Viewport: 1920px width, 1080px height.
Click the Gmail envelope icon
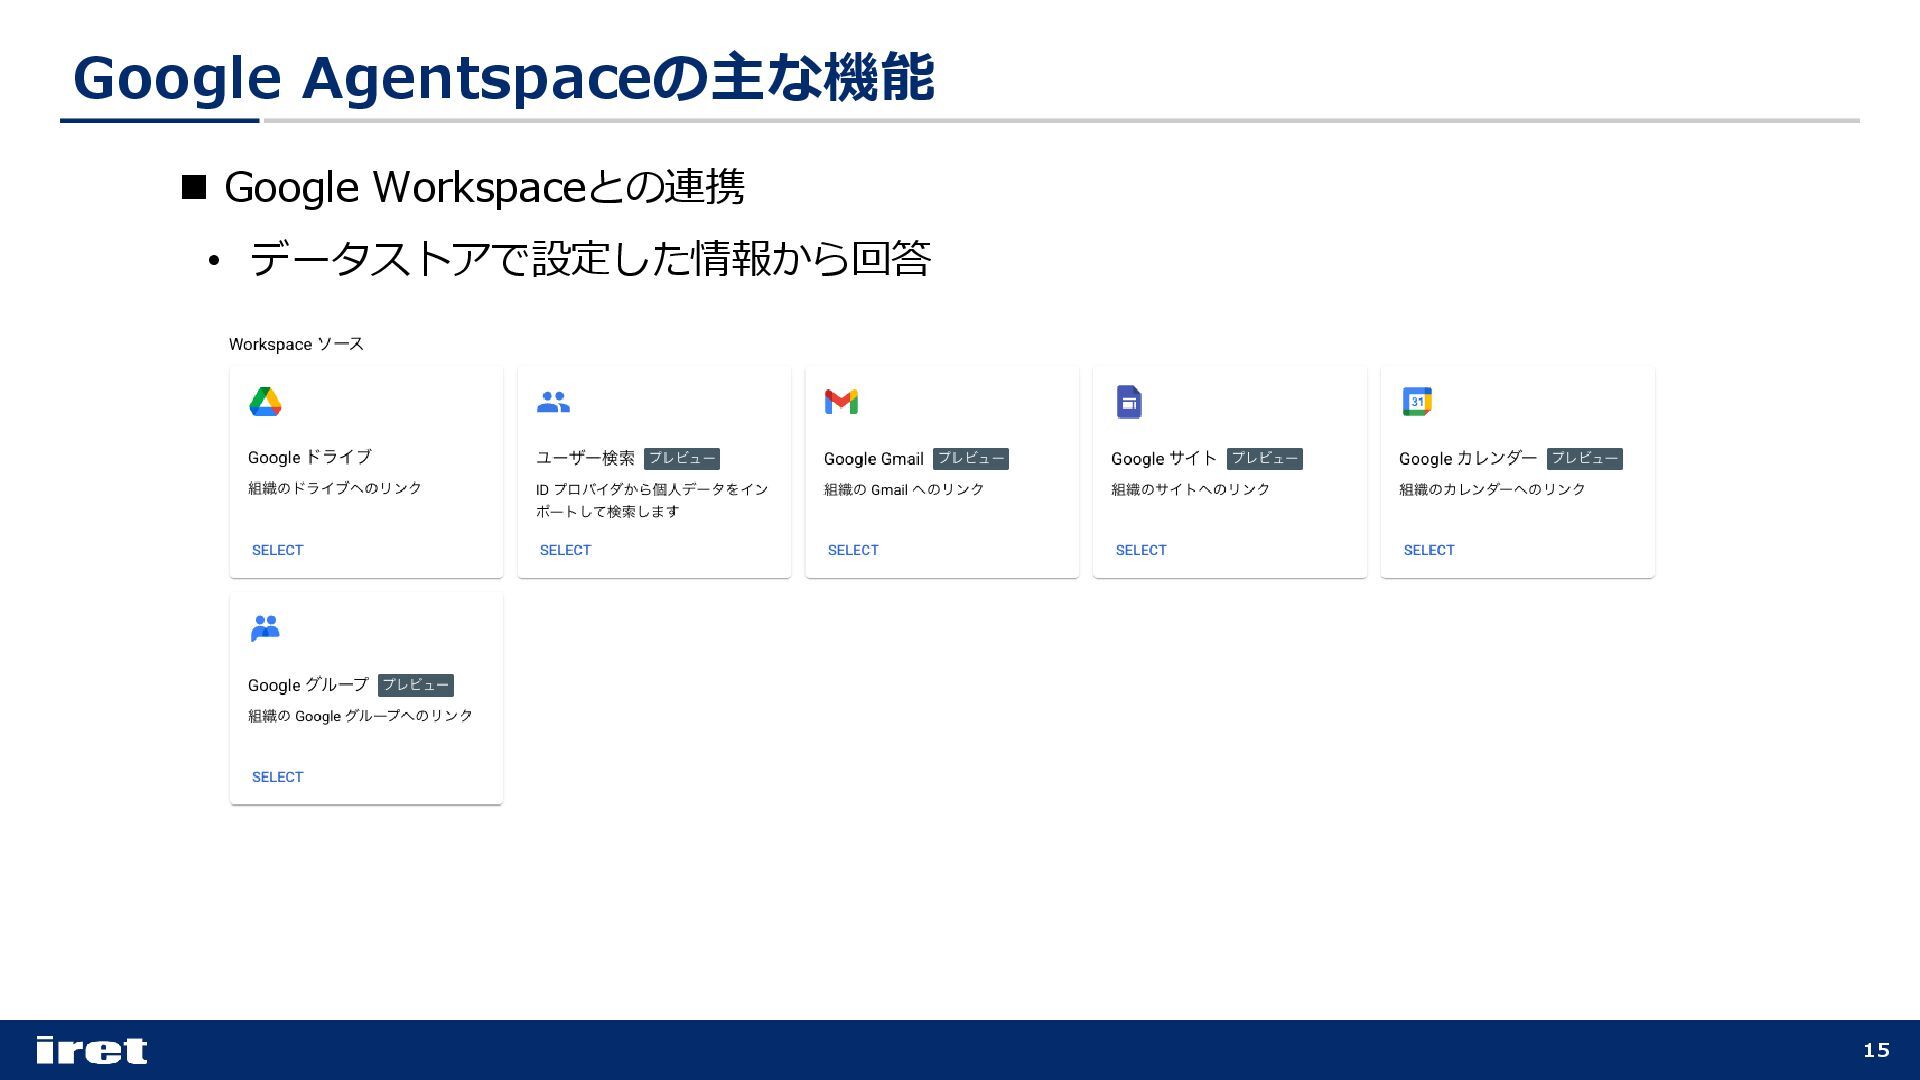click(841, 402)
